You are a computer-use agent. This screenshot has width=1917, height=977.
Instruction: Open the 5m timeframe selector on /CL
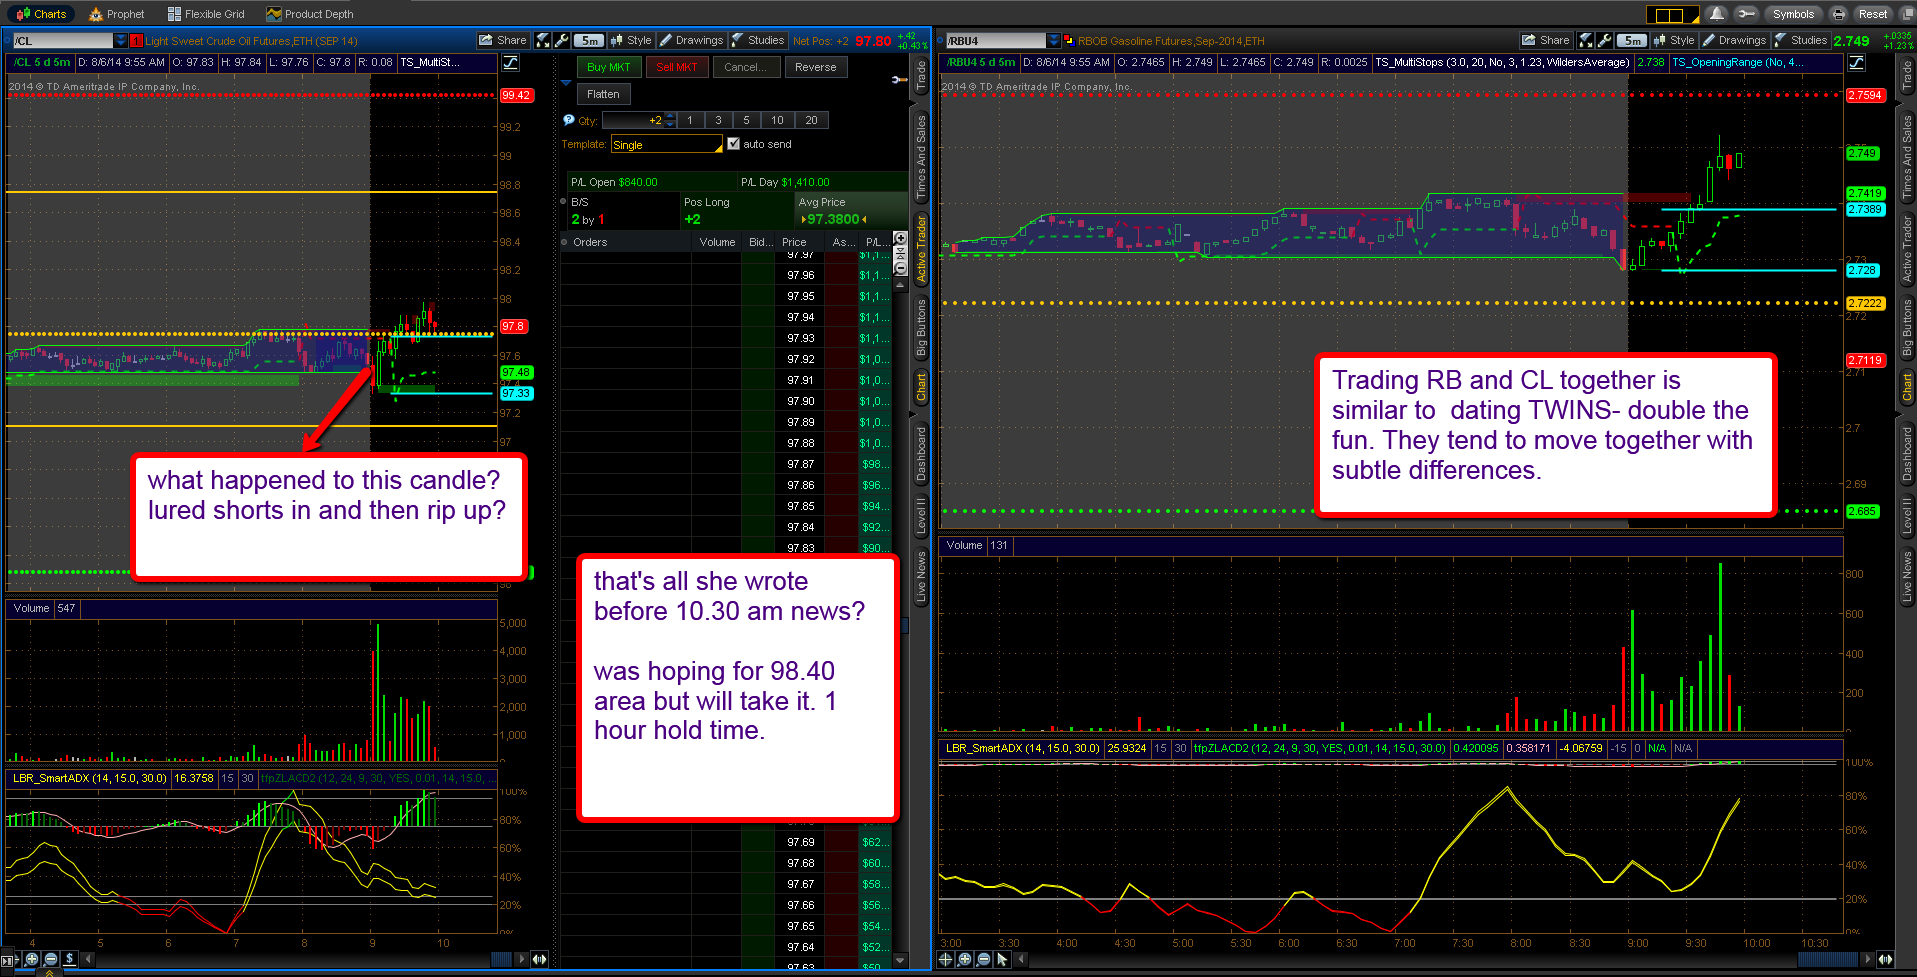pos(590,41)
